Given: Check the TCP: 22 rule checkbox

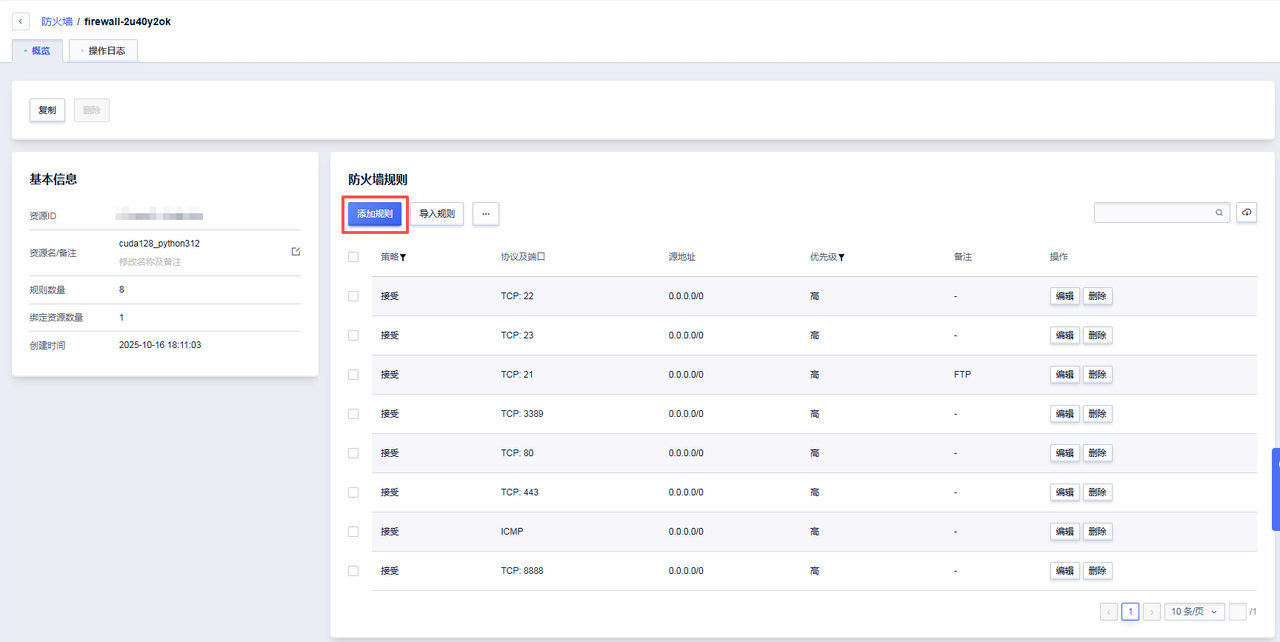Looking at the screenshot, I should (353, 296).
